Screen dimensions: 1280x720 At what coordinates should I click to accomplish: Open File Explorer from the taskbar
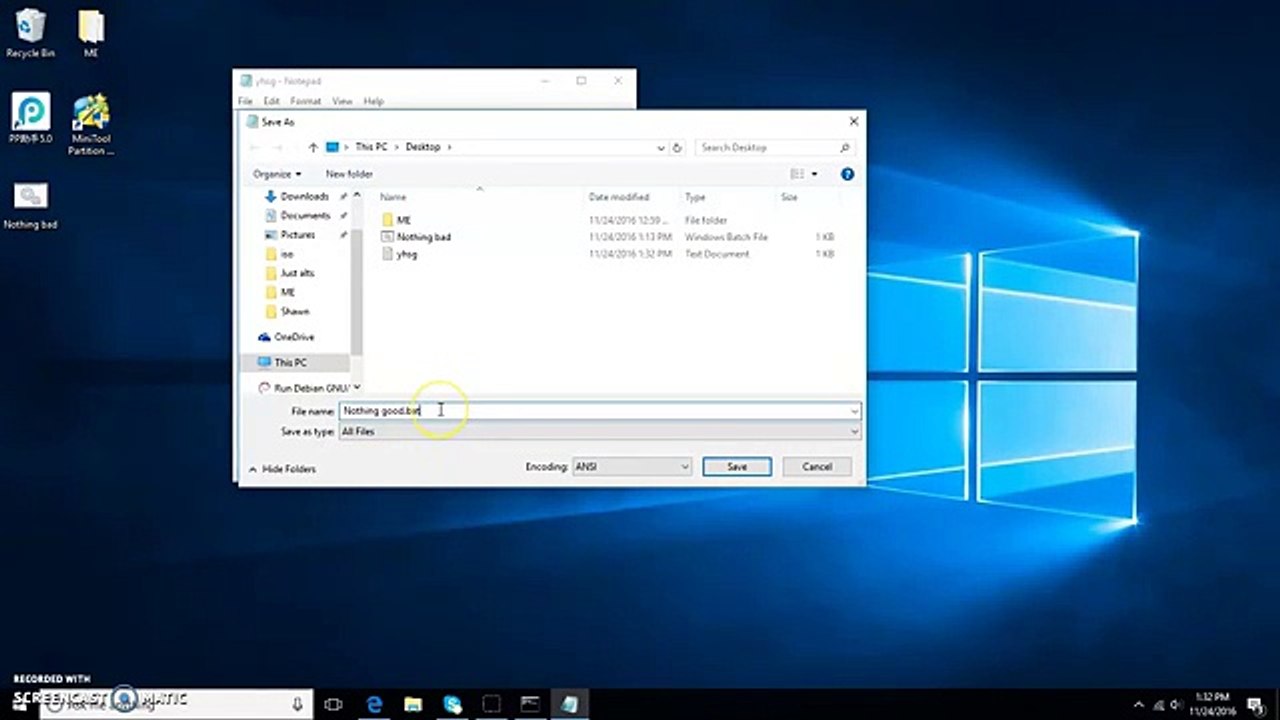(413, 704)
